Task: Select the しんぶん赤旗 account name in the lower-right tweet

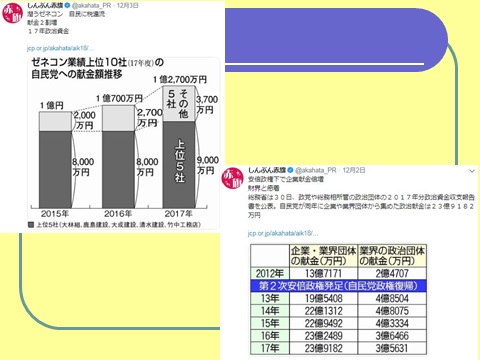Action: pos(267,170)
